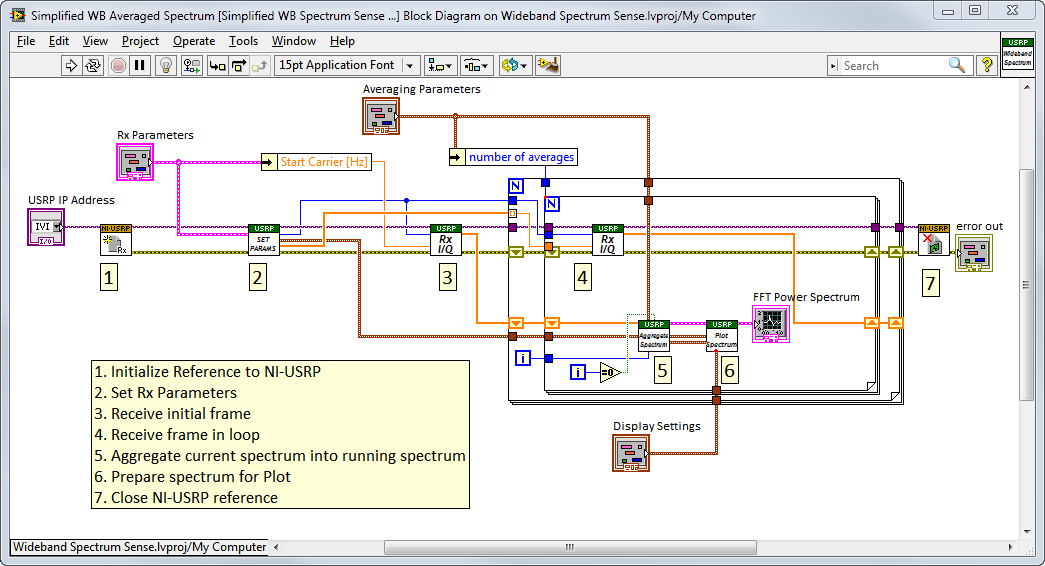The width and height of the screenshot is (1045, 566).
Task: Open the Tools menu
Action: pyautogui.click(x=243, y=41)
